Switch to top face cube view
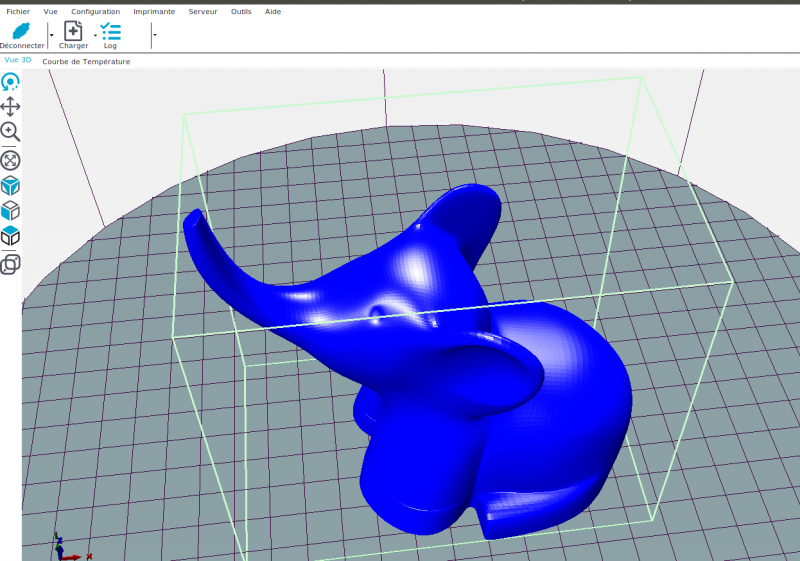This screenshot has height=561, width=800. click(x=10, y=236)
